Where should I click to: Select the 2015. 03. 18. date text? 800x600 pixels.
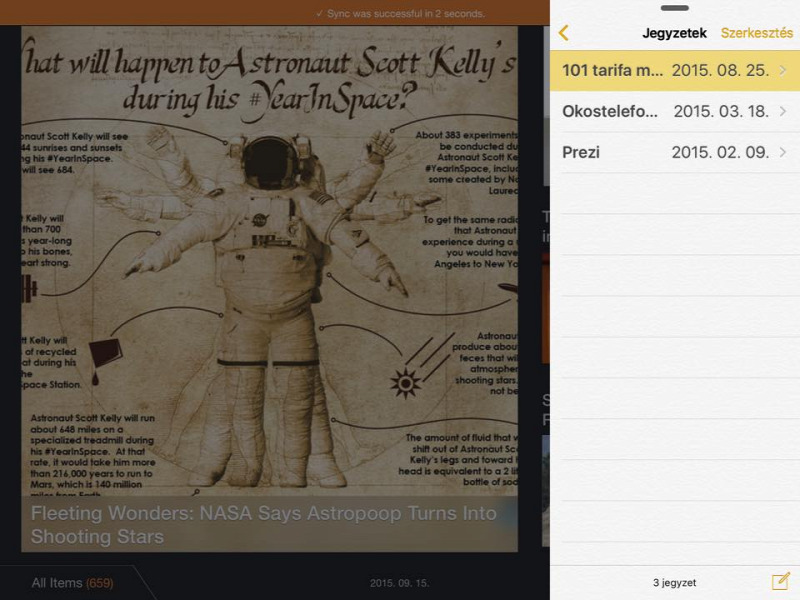[x=721, y=111]
